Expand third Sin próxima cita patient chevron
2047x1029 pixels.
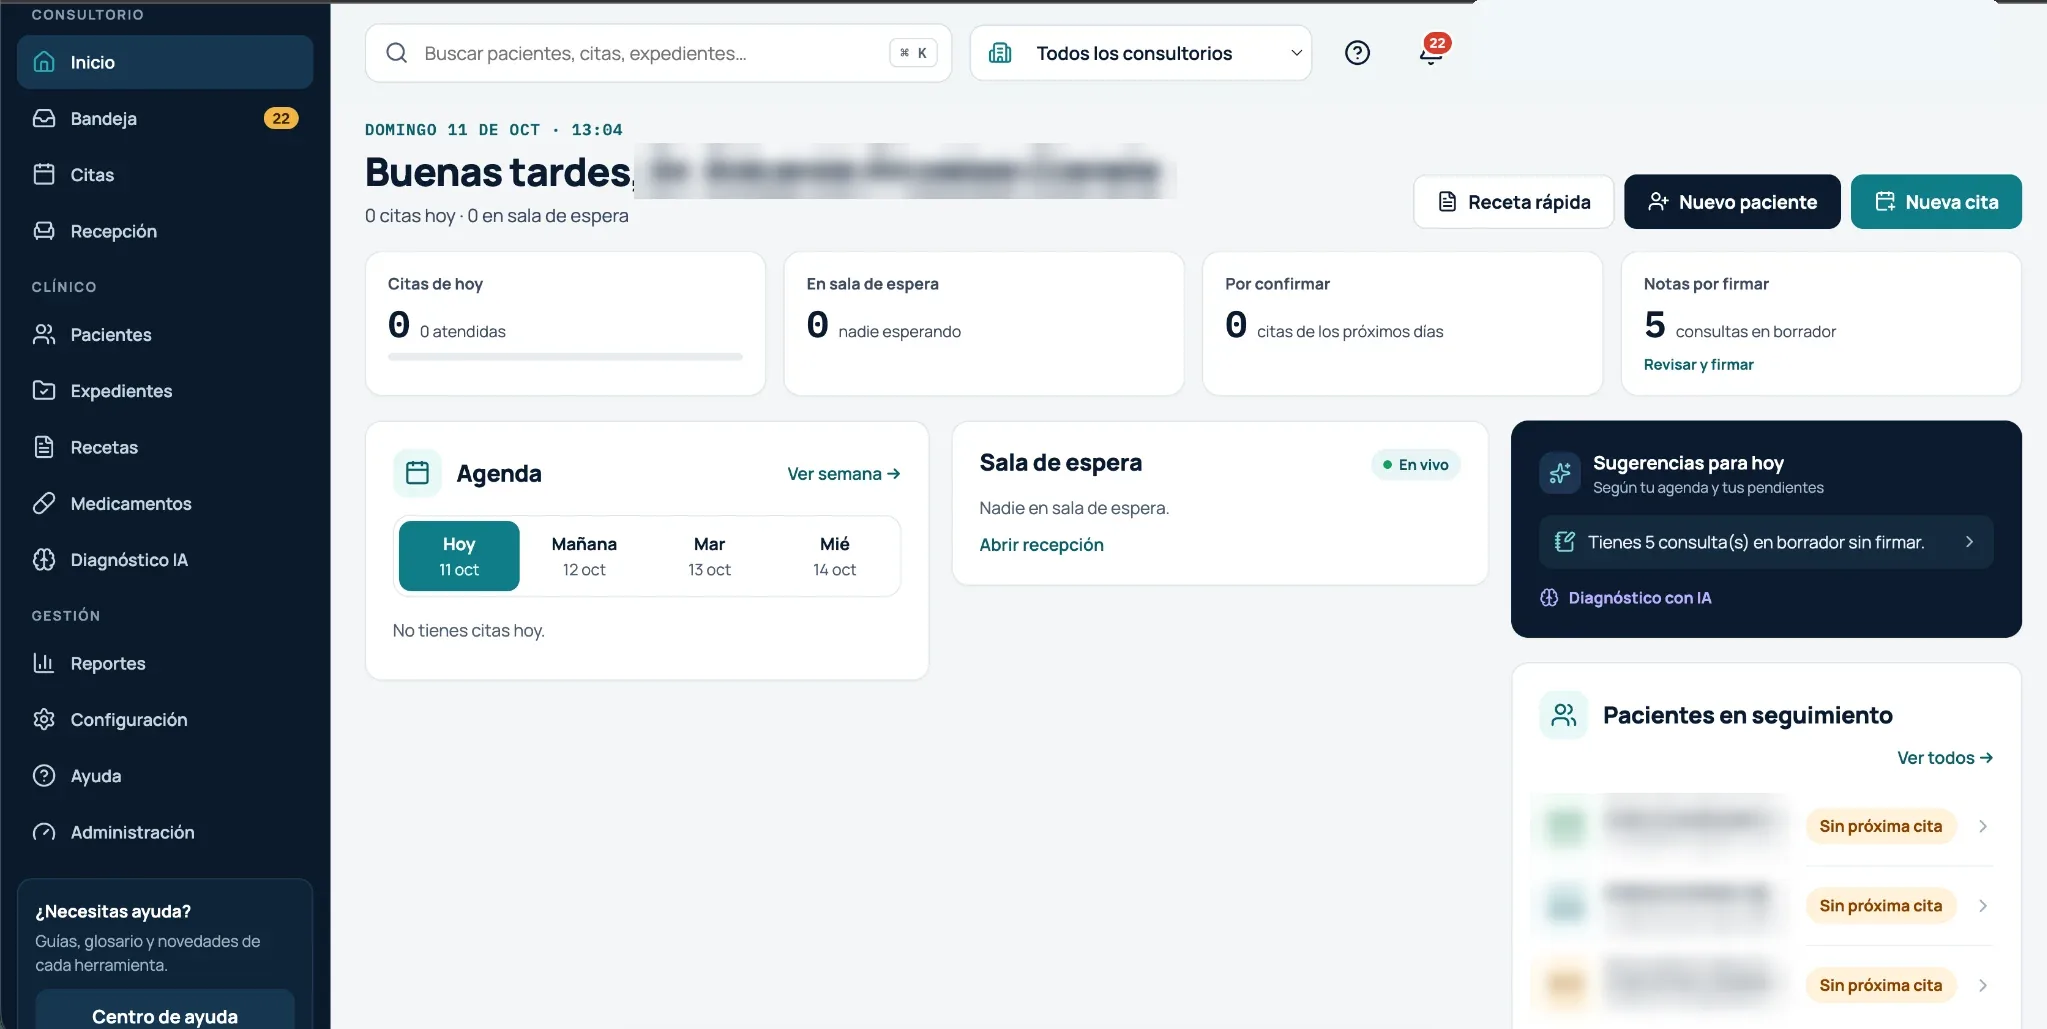pos(1982,985)
